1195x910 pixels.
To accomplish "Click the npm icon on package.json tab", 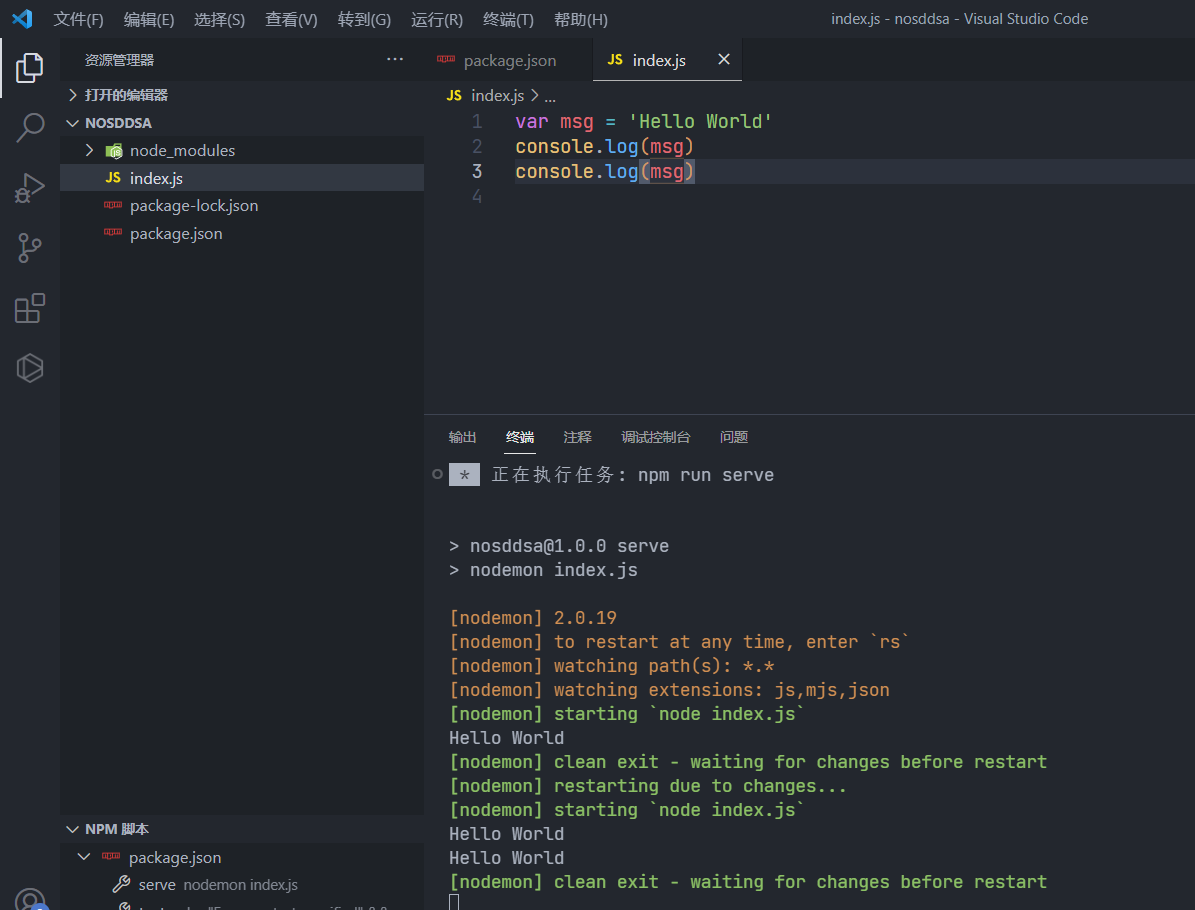I will pyautogui.click(x=446, y=59).
